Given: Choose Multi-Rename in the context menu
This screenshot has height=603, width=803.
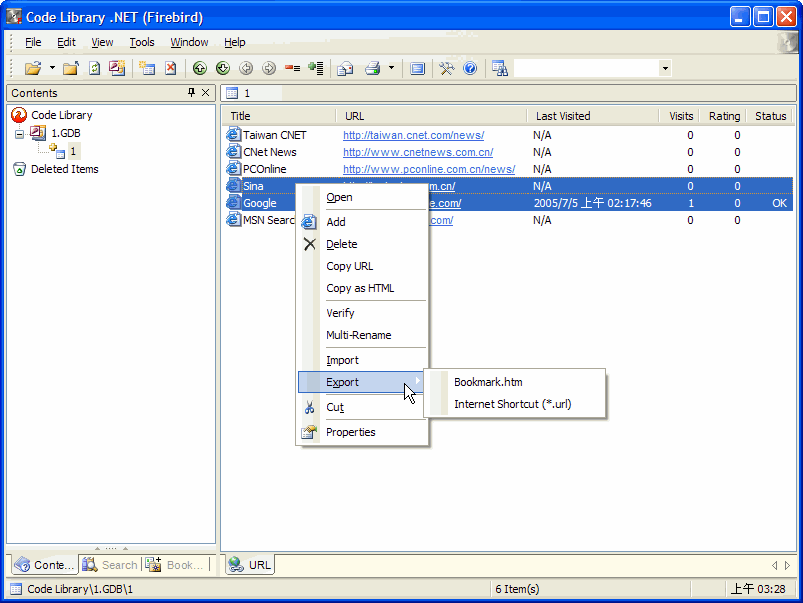Looking at the screenshot, I should [363, 335].
